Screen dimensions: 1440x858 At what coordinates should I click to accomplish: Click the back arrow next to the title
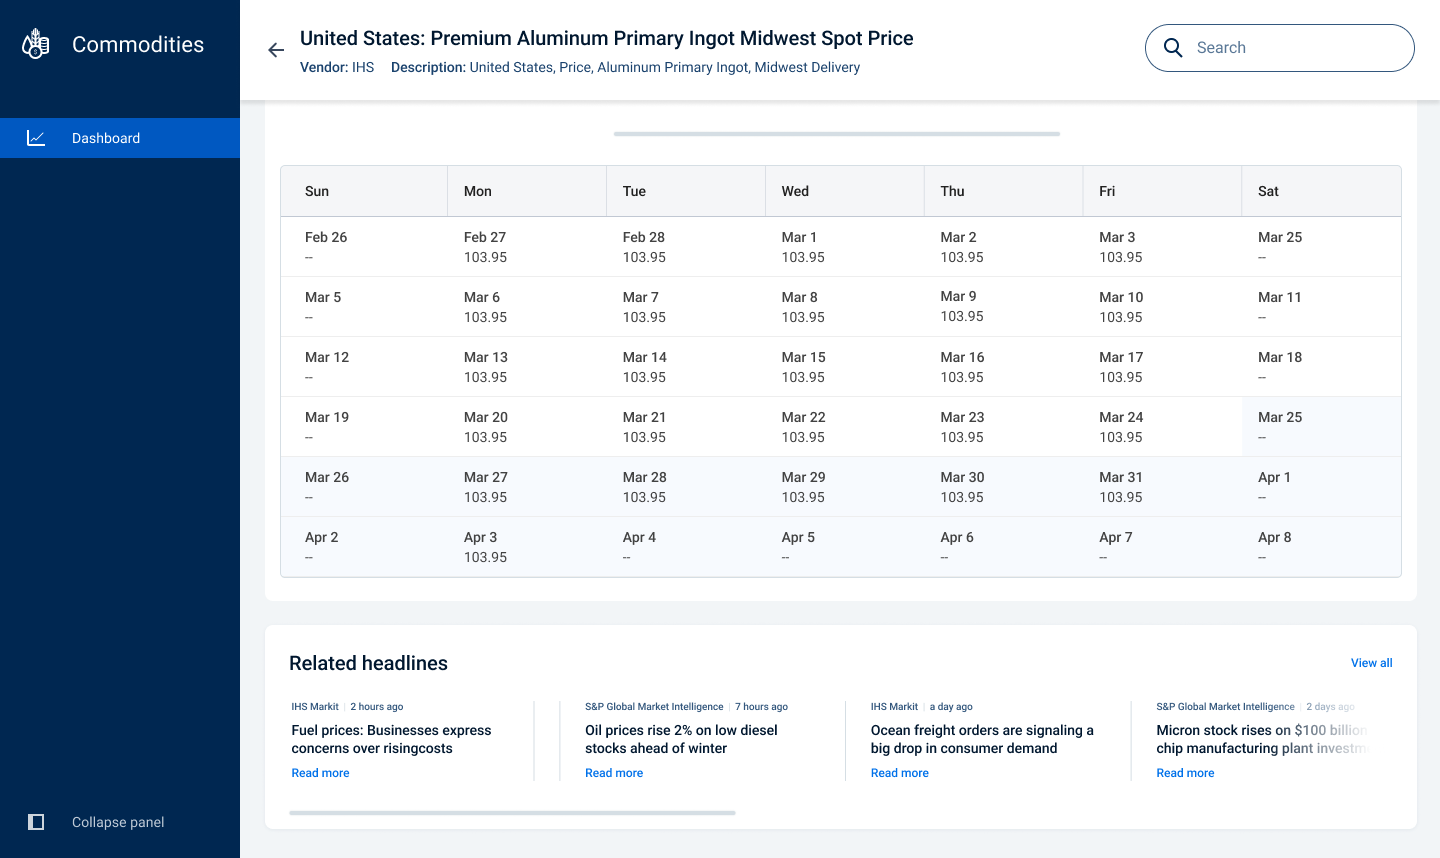pyautogui.click(x=275, y=49)
